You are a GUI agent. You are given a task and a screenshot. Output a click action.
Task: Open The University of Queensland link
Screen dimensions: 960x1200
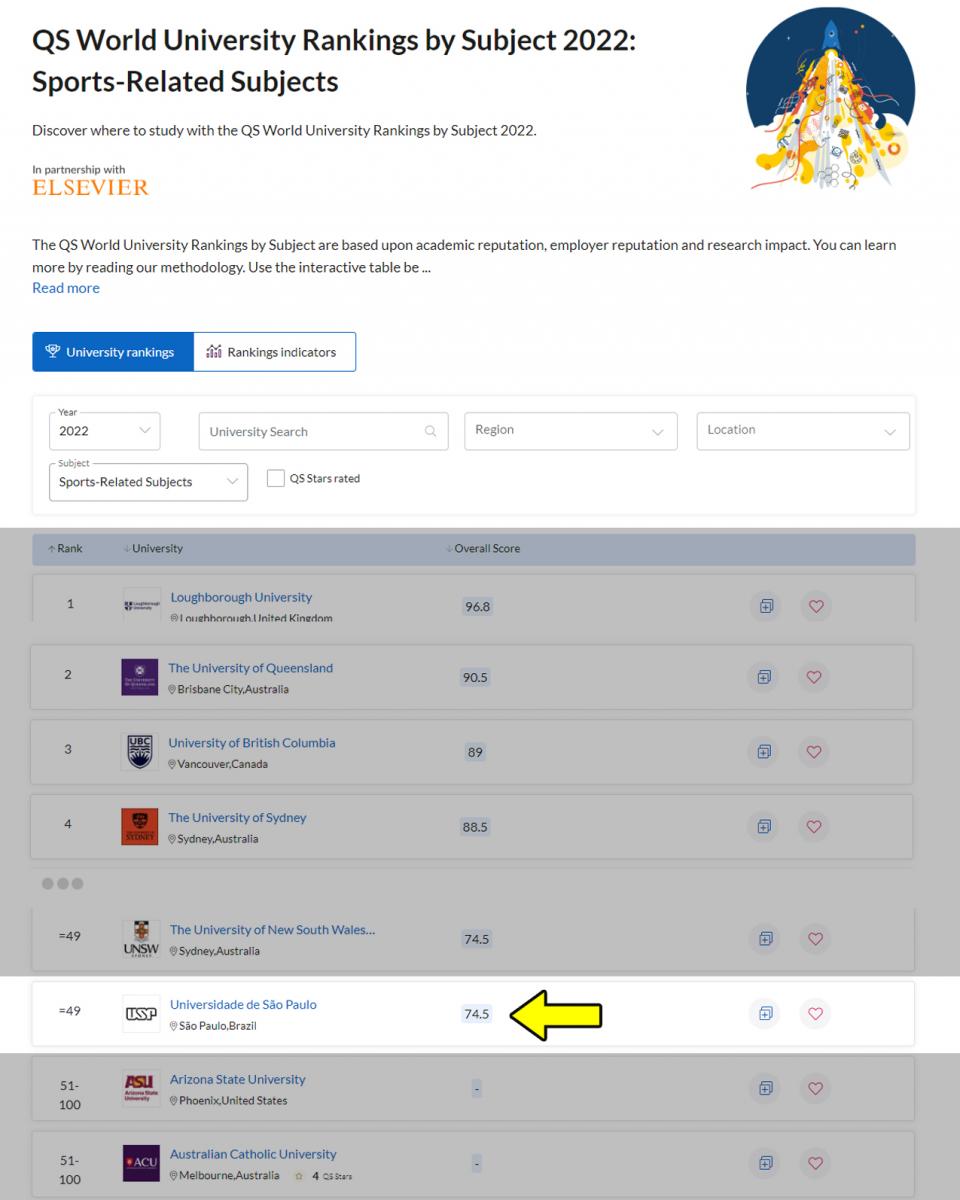(250, 668)
